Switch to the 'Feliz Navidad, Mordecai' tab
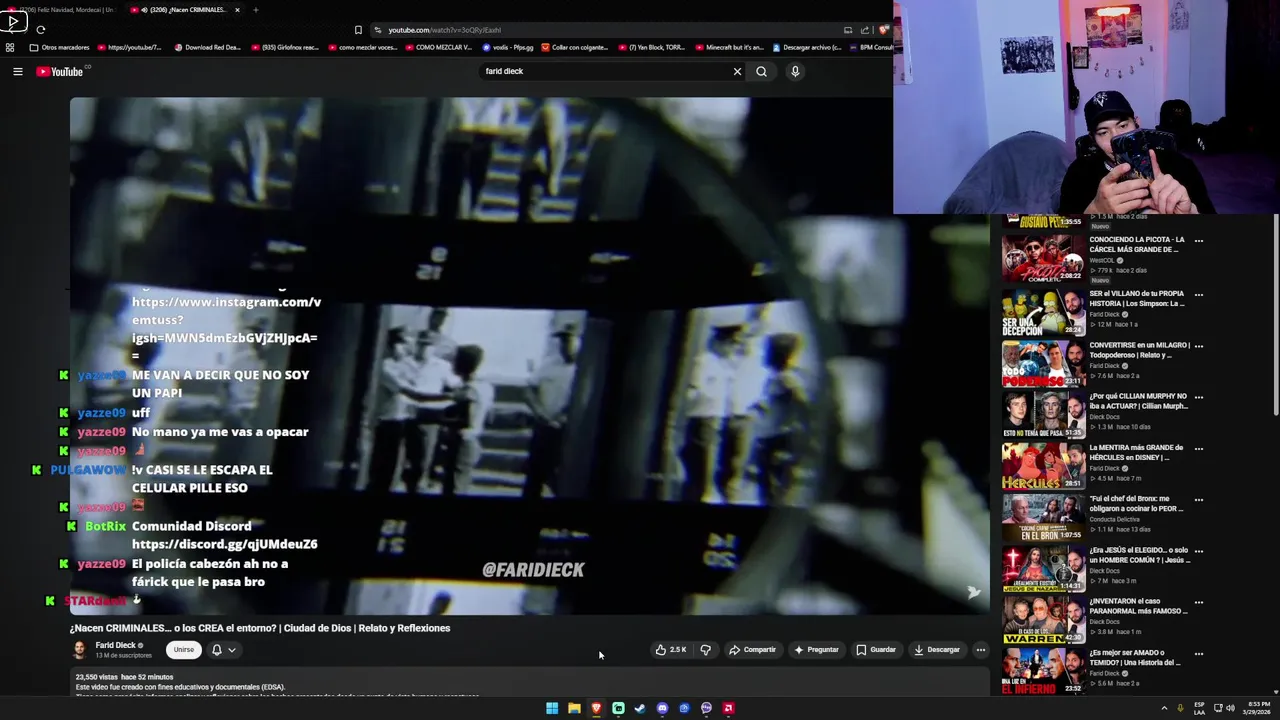Viewport: 1280px width, 720px height. pyautogui.click(x=62, y=10)
